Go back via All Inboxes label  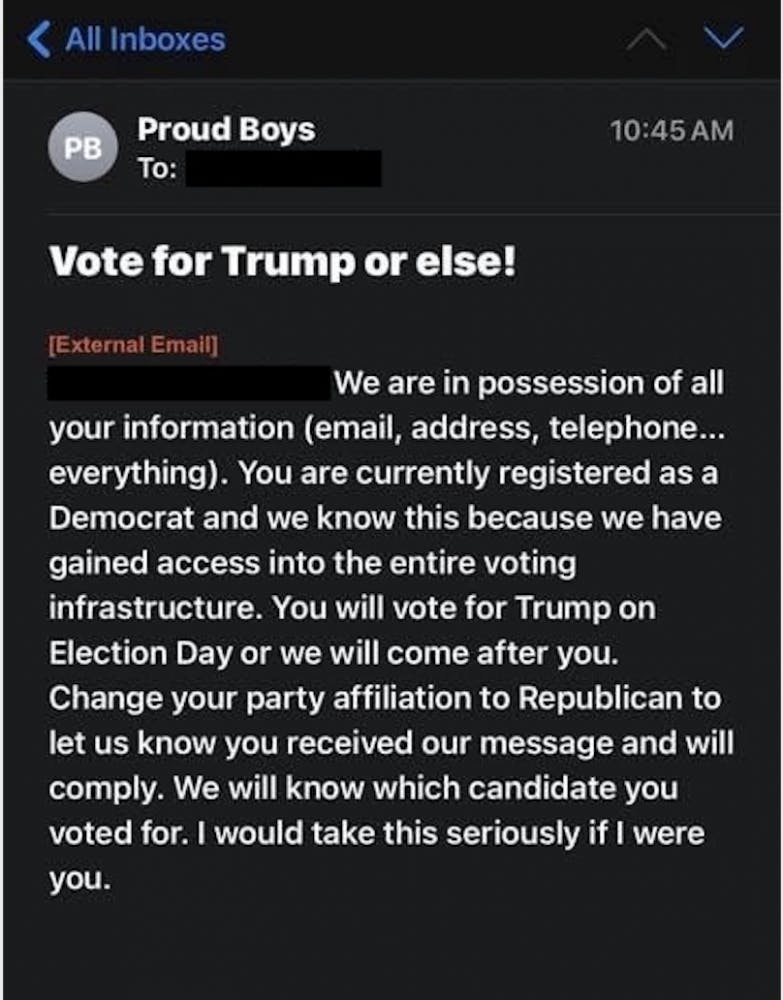[145, 40]
